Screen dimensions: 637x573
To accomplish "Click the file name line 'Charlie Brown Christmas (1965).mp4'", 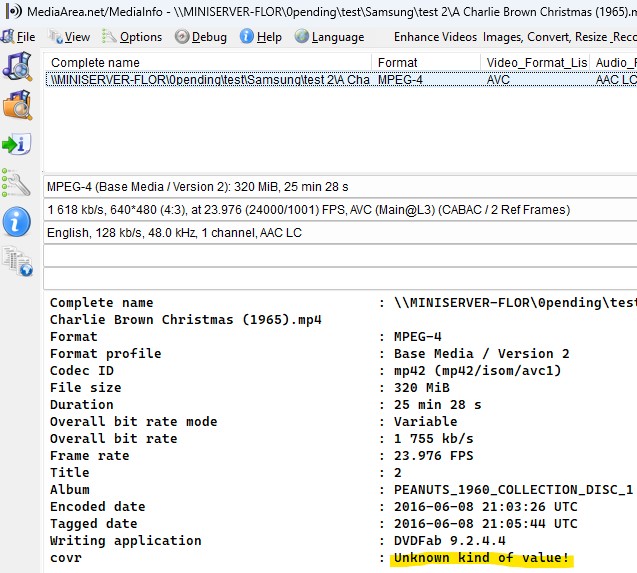I will [x=186, y=320].
